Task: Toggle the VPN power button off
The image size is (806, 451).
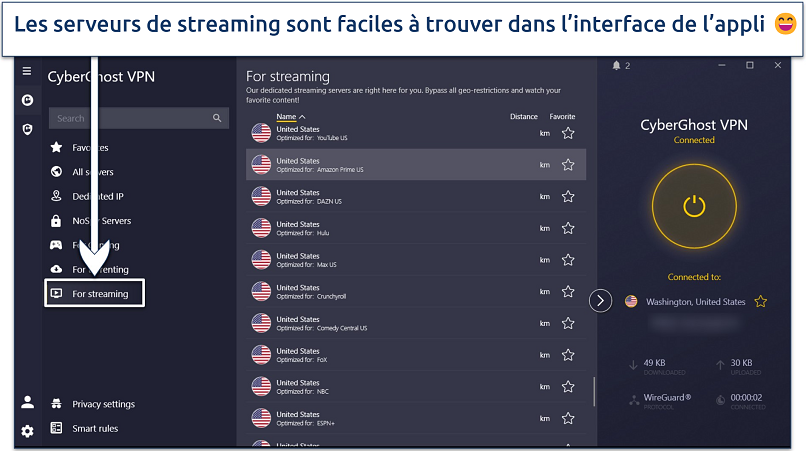Action: [x=694, y=206]
